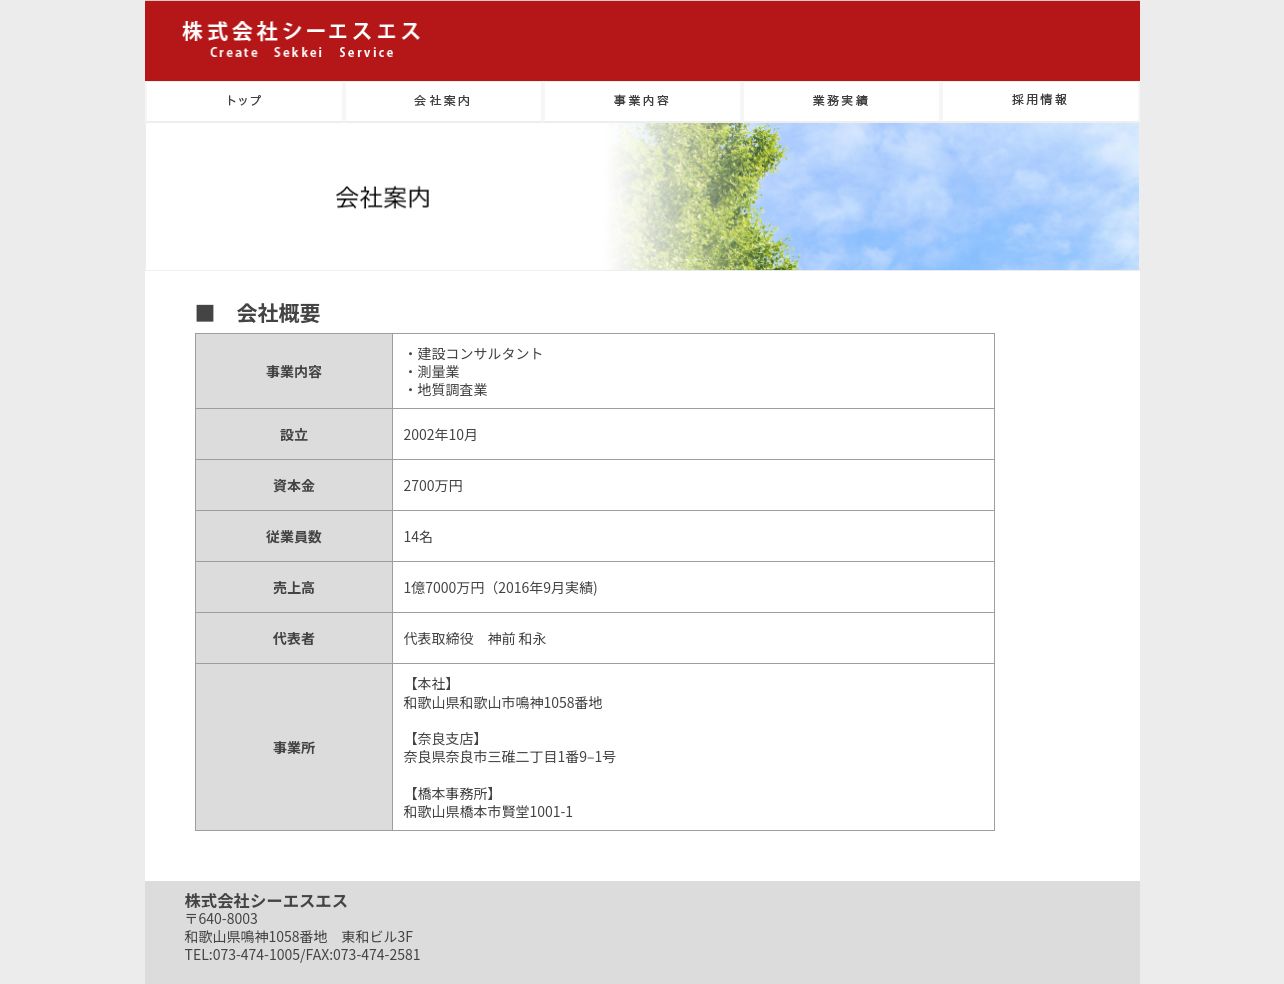The image size is (1284, 984).
Task: Open the 会社案内 navigation tab
Action: pos(443,101)
